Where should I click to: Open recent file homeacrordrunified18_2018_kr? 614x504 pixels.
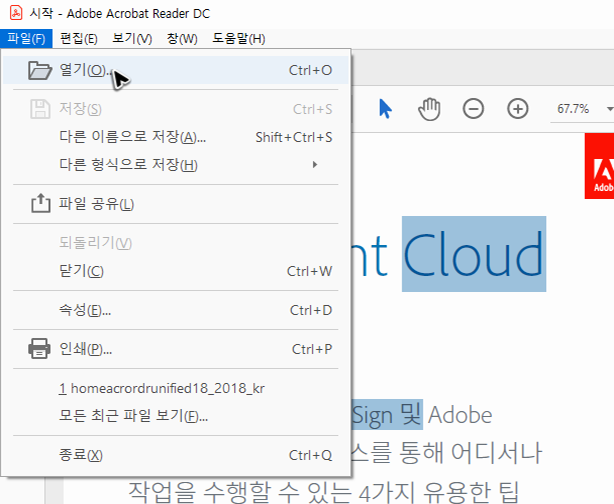(x=176, y=388)
